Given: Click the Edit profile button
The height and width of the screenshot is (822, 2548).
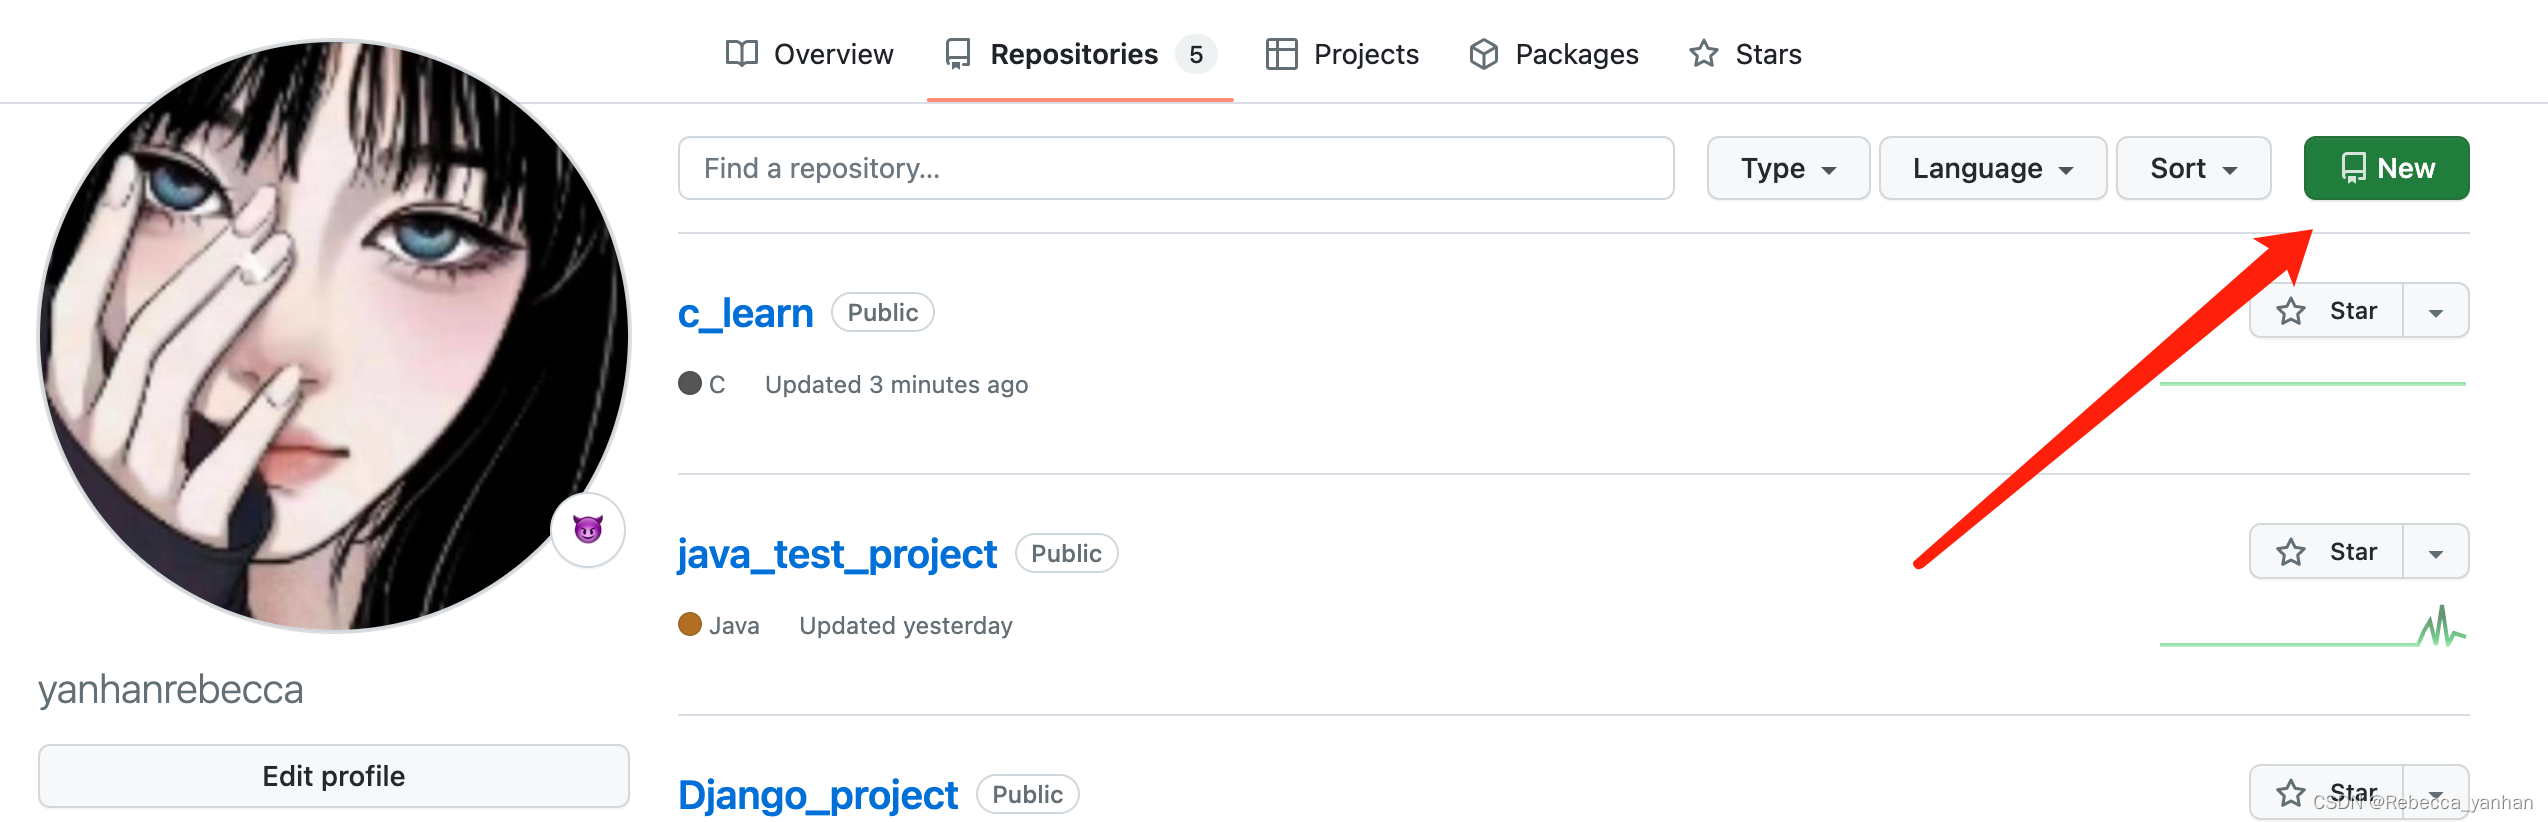Looking at the screenshot, I should point(334,776).
